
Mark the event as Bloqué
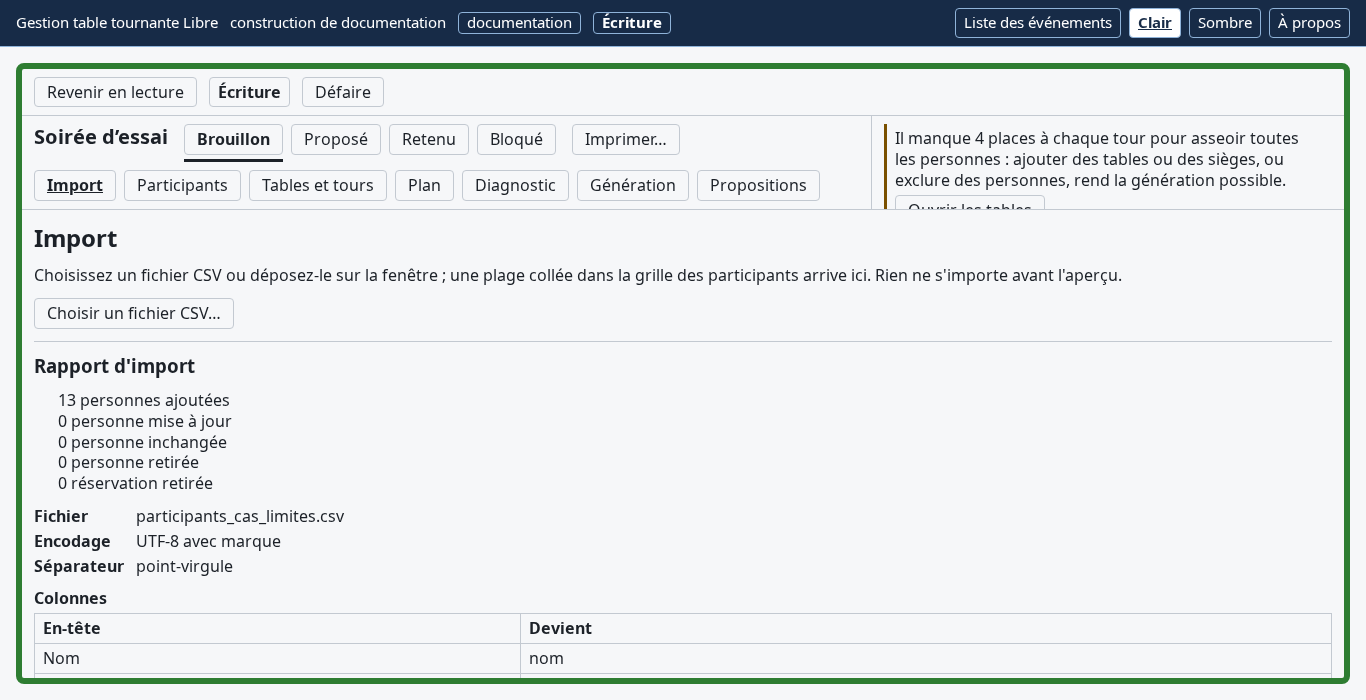[516, 140]
